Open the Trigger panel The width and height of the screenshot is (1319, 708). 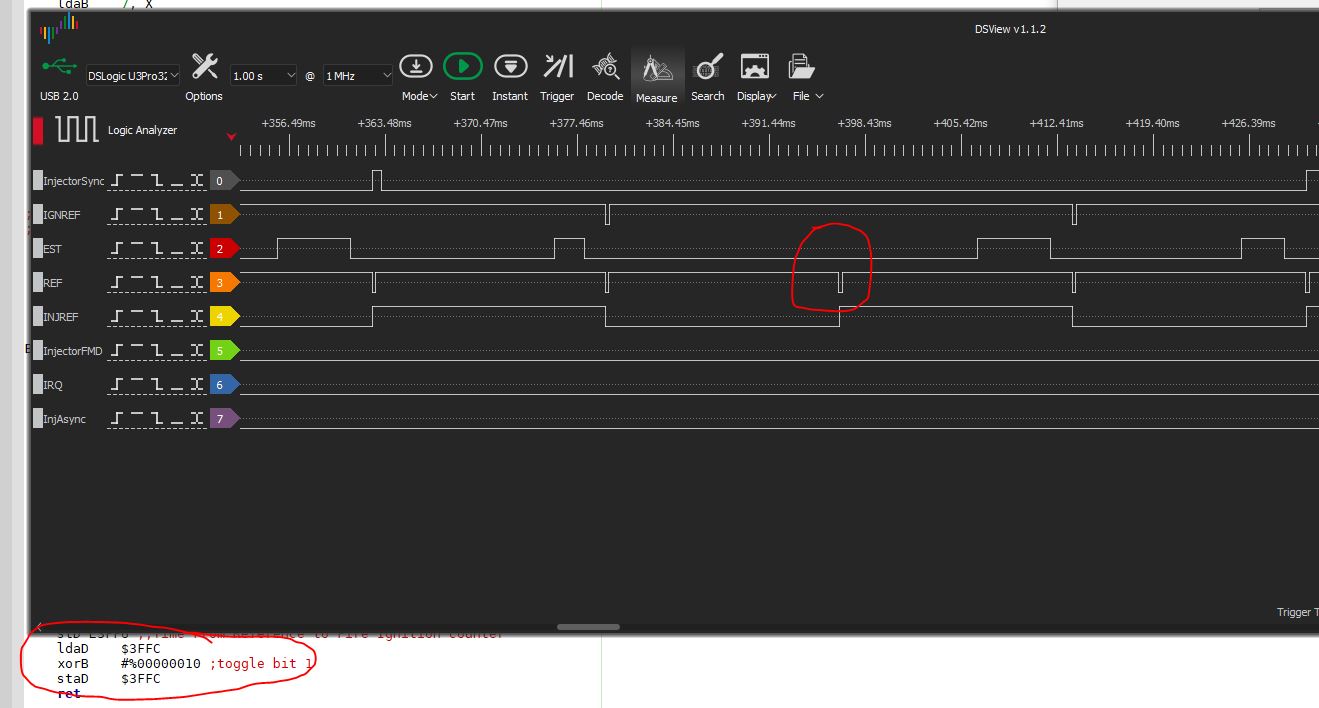click(557, 77)
